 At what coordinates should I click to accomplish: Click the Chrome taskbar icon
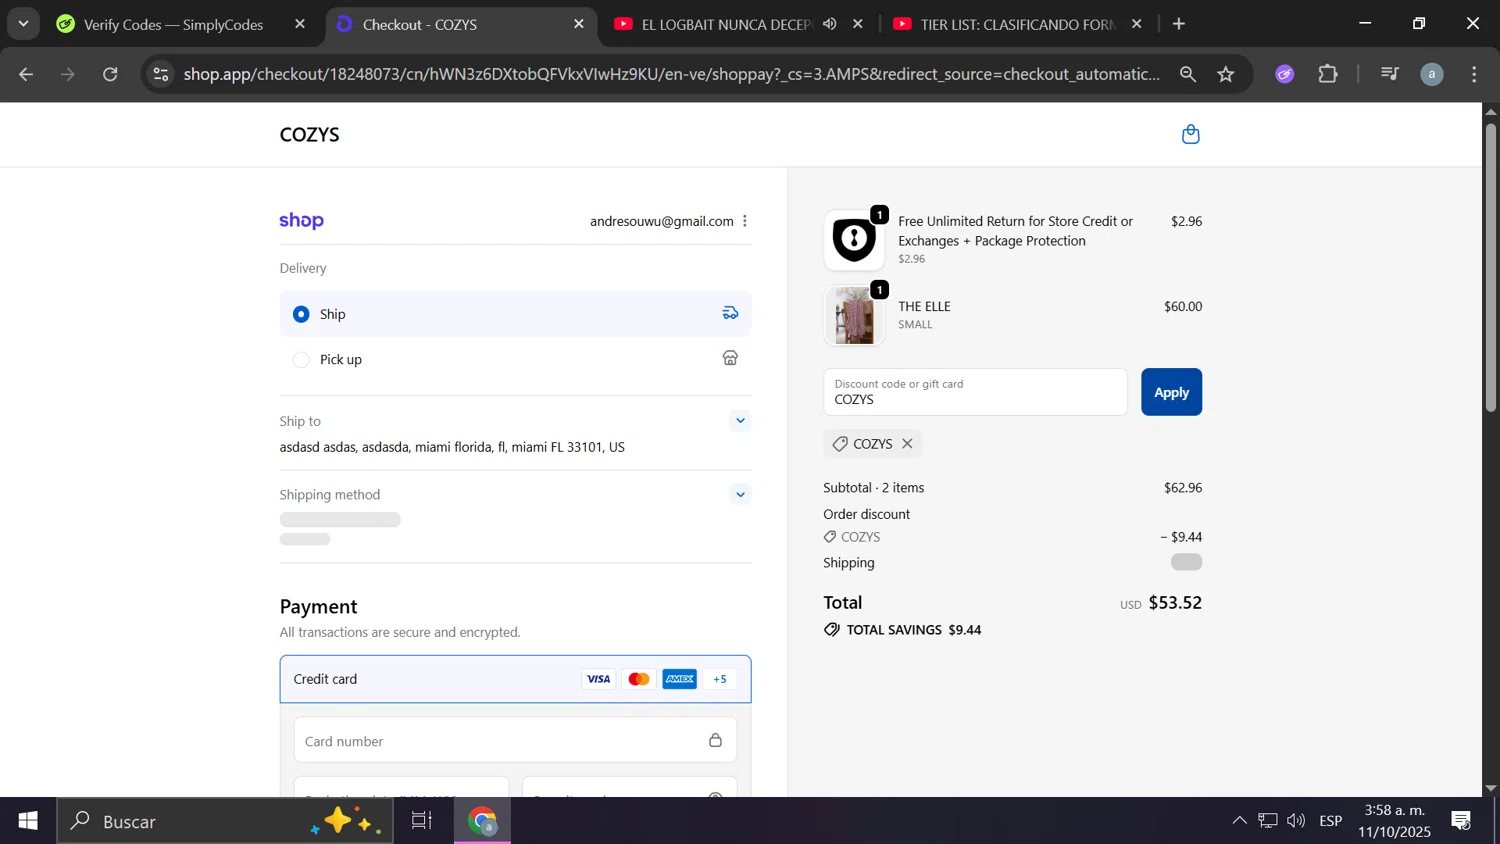pos(483,821)
